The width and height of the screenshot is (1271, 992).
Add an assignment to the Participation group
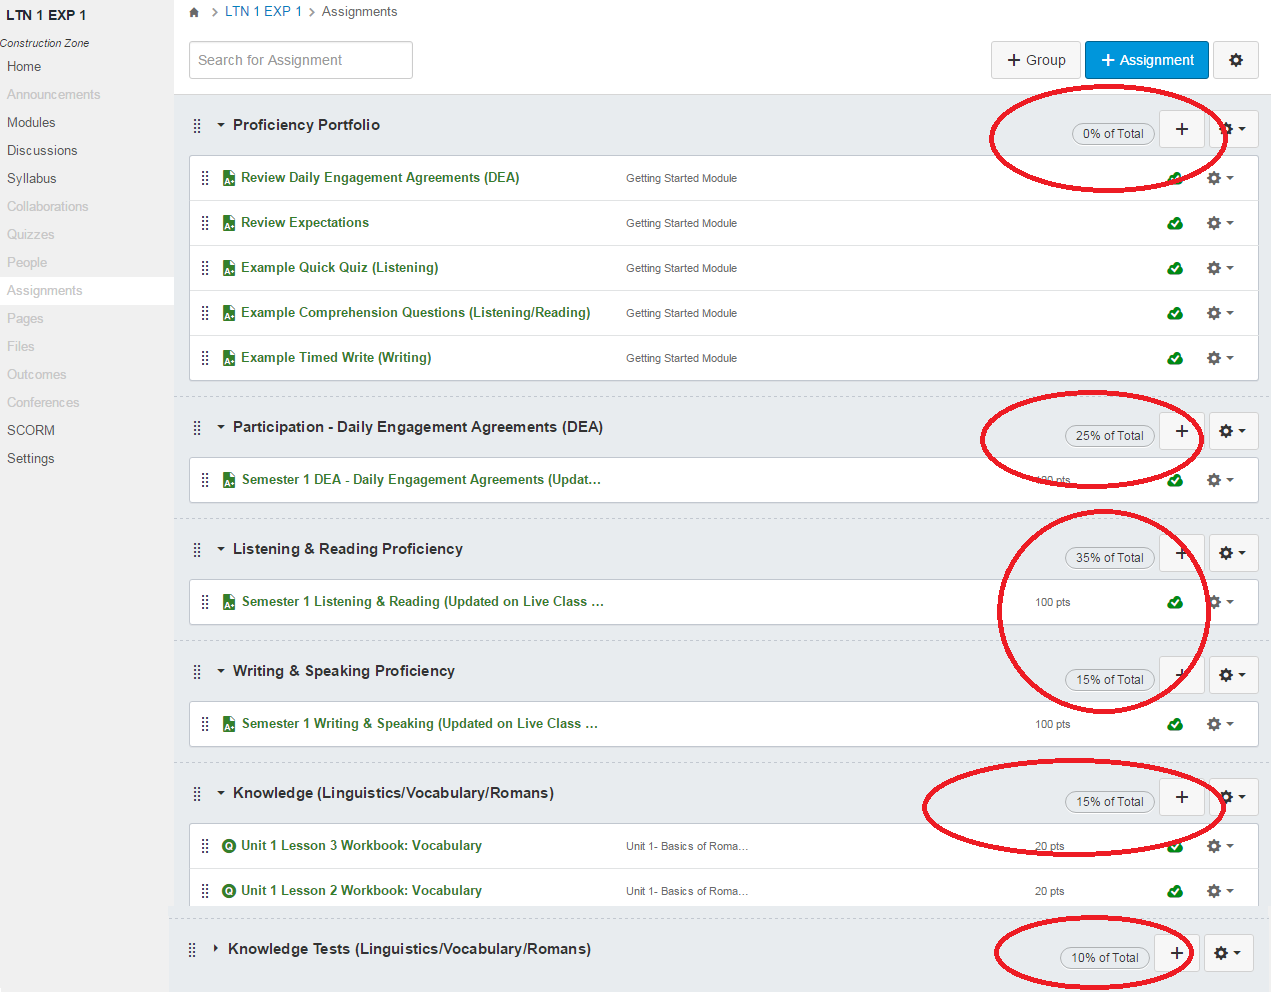1181,431
